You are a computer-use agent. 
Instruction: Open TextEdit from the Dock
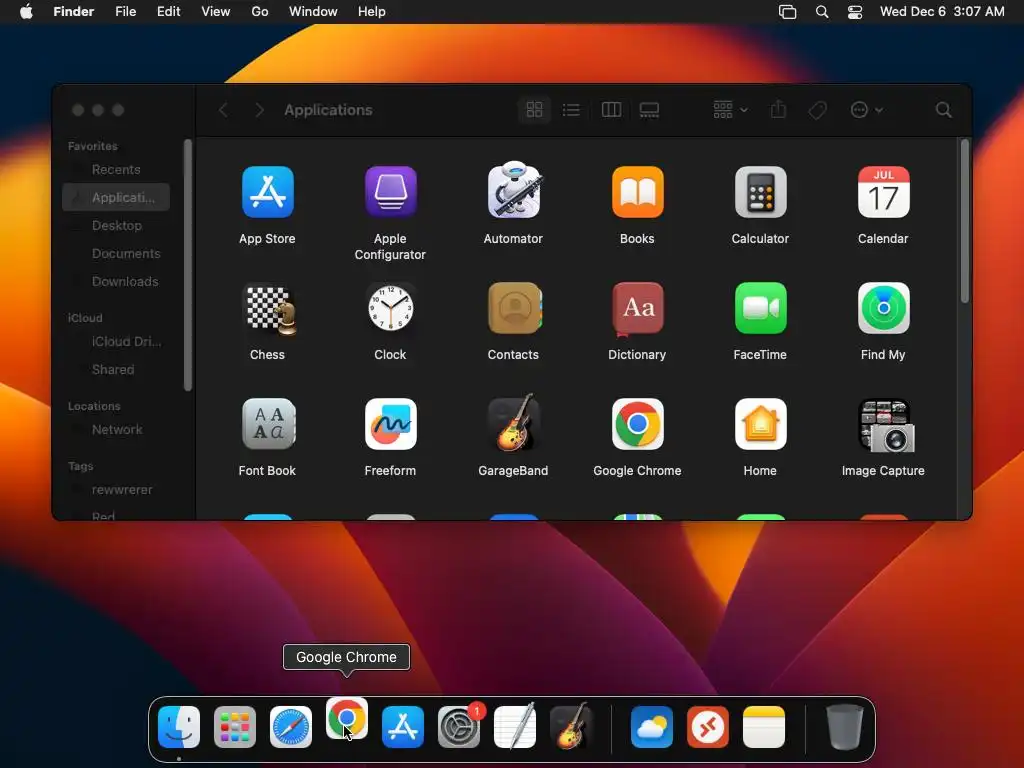[515, 726]
